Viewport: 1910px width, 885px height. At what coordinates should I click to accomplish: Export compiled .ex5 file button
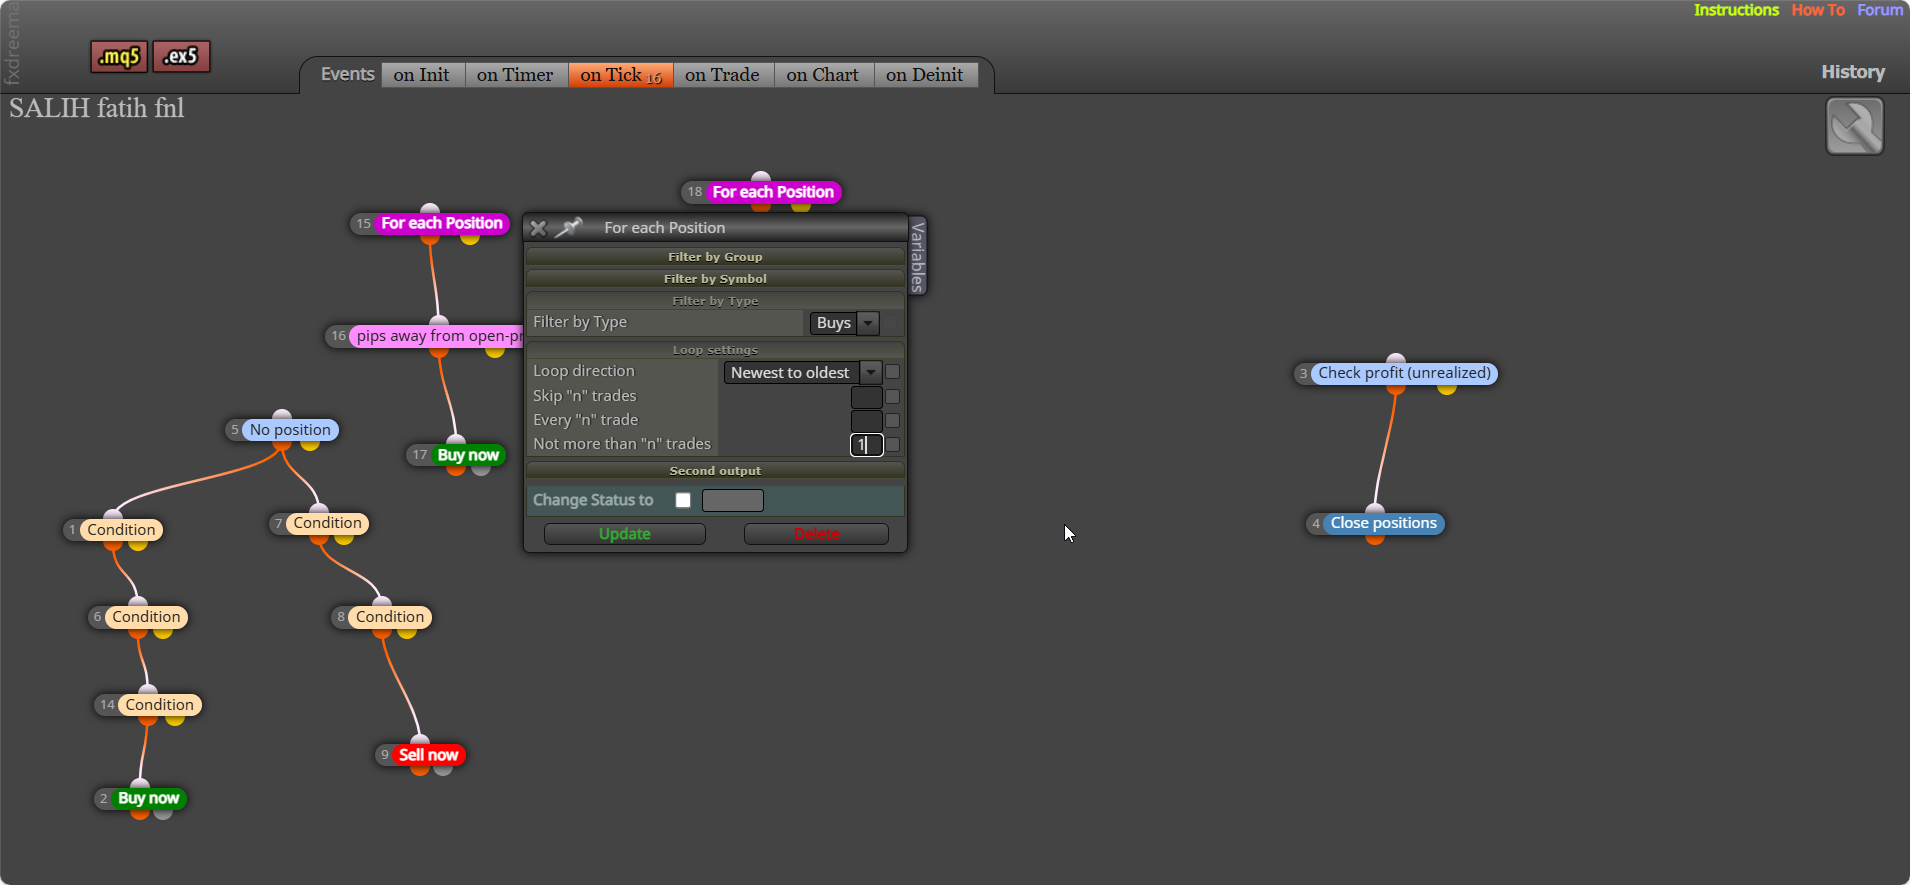click(181, 57)
